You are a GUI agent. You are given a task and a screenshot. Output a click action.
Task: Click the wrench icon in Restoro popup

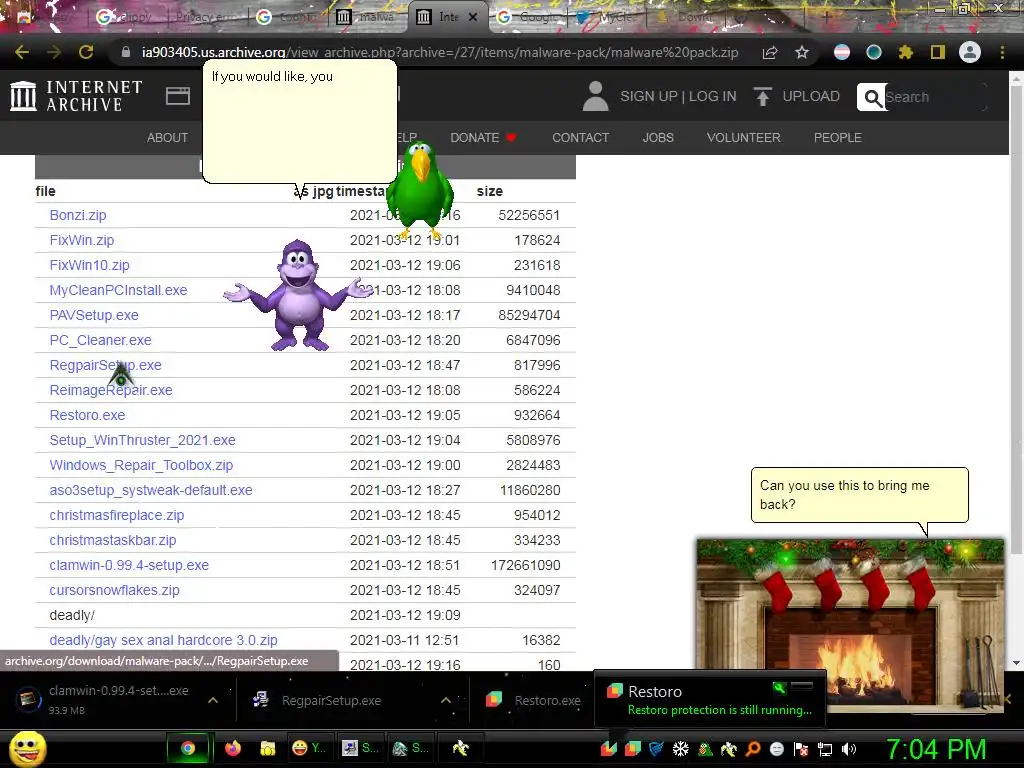[x=779, y=688]
